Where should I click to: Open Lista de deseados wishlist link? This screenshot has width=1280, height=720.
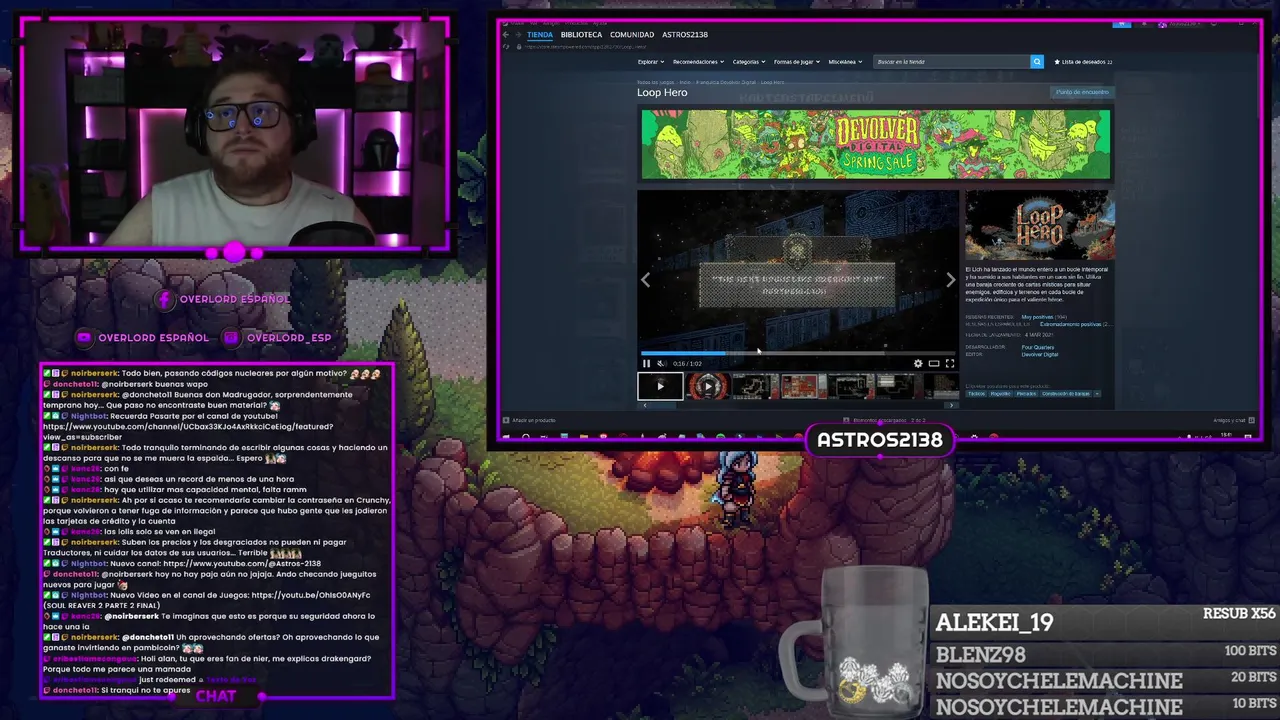coord(1083,62)
